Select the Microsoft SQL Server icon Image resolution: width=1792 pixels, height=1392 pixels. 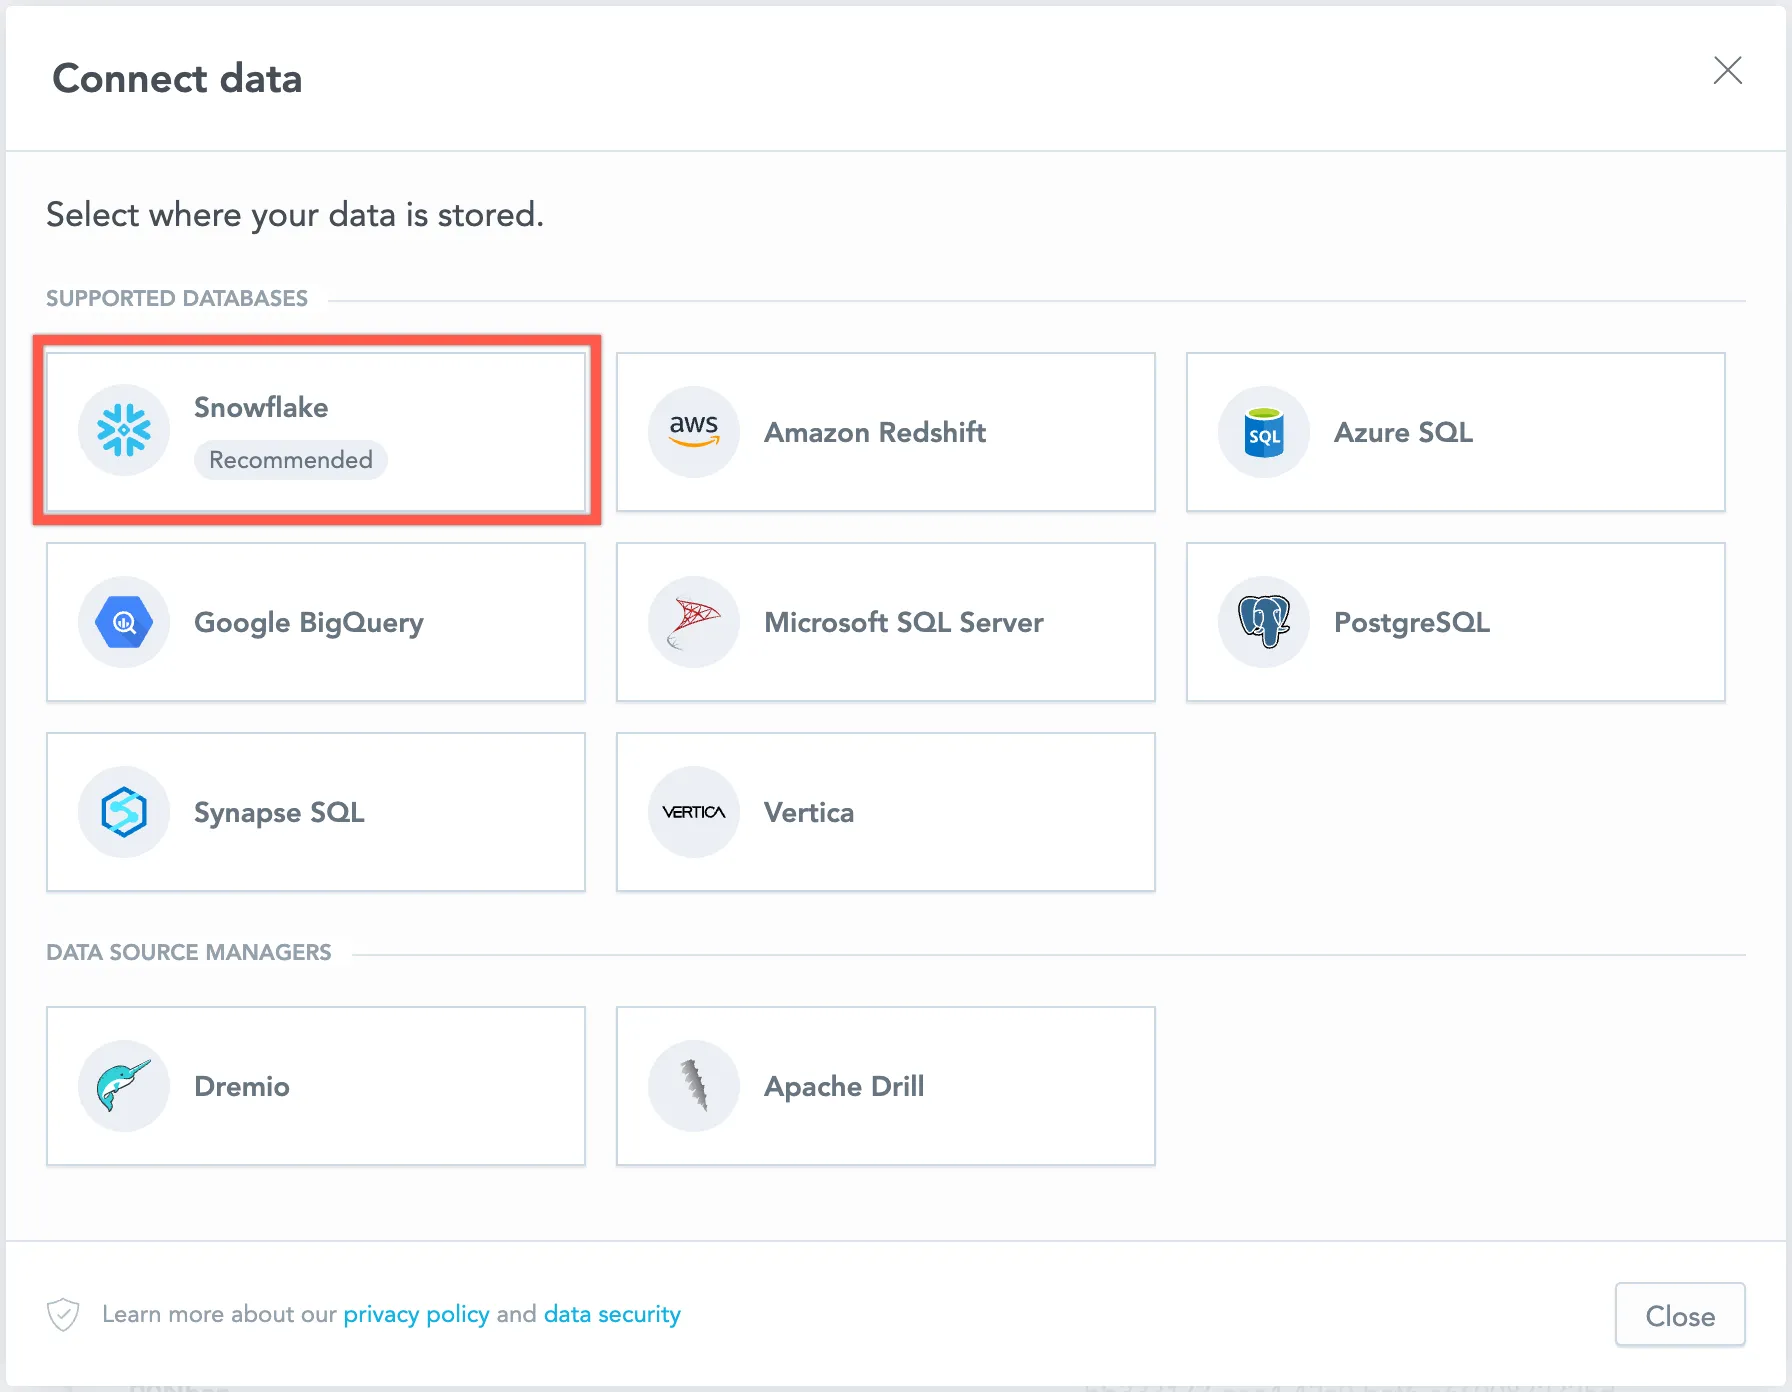[x=693, y=621]
